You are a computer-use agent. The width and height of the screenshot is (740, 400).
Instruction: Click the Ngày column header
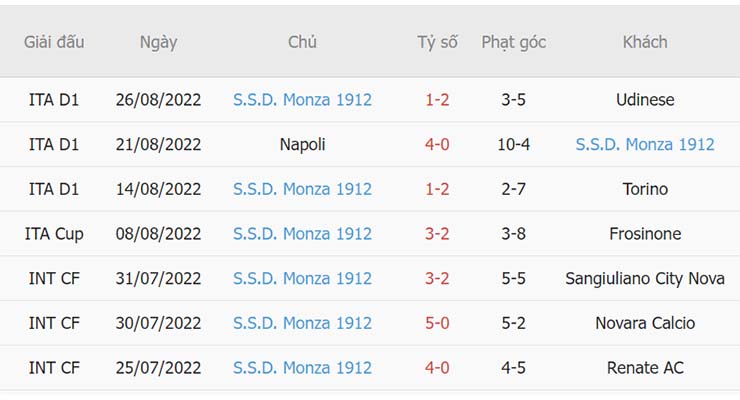(x=158, y=42)
